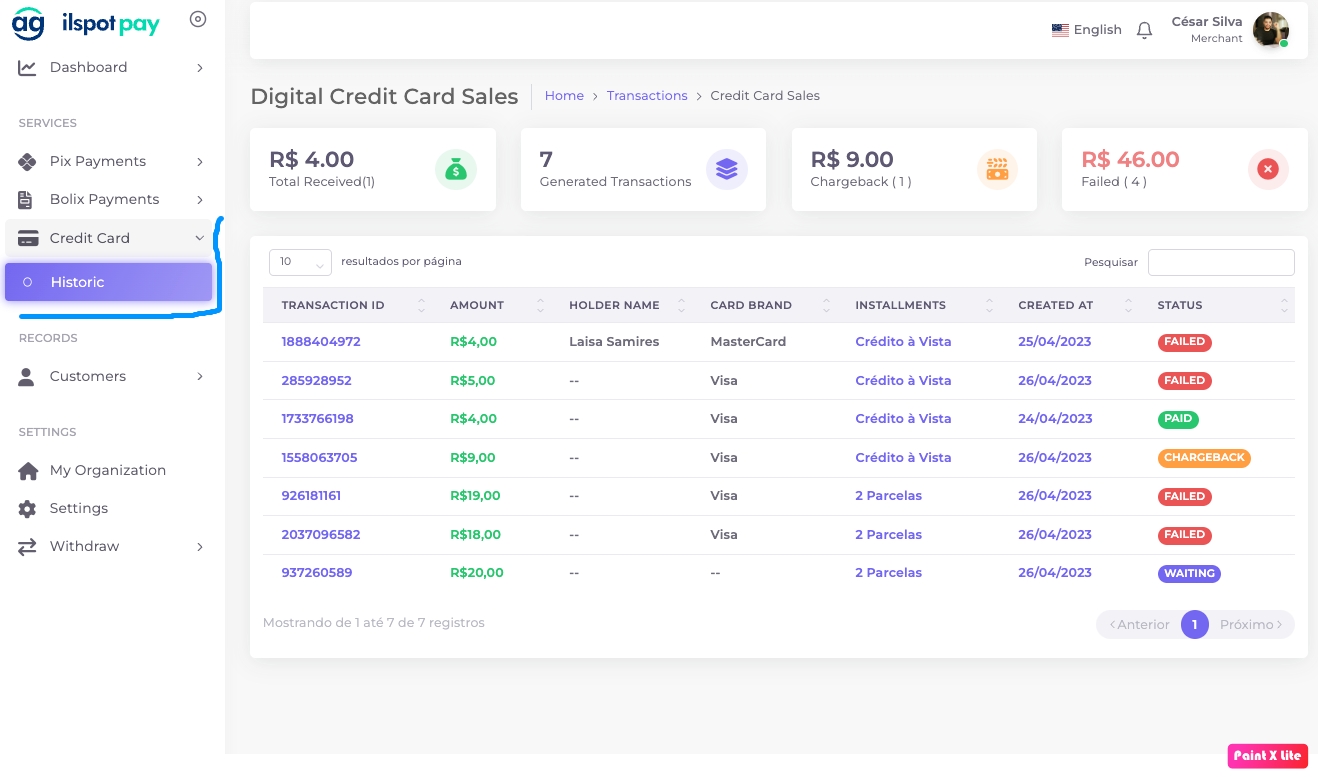This screenshot has width=1318, height=777.
Task: Click the Transactions breadcrumb link
Action: tap(646, 96)
